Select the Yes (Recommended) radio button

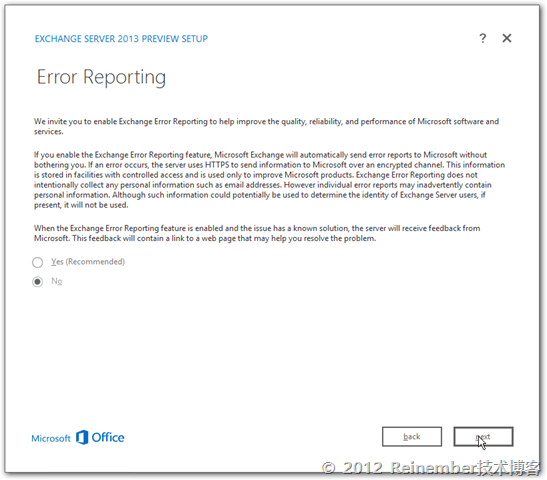click(x=38, y=262)
